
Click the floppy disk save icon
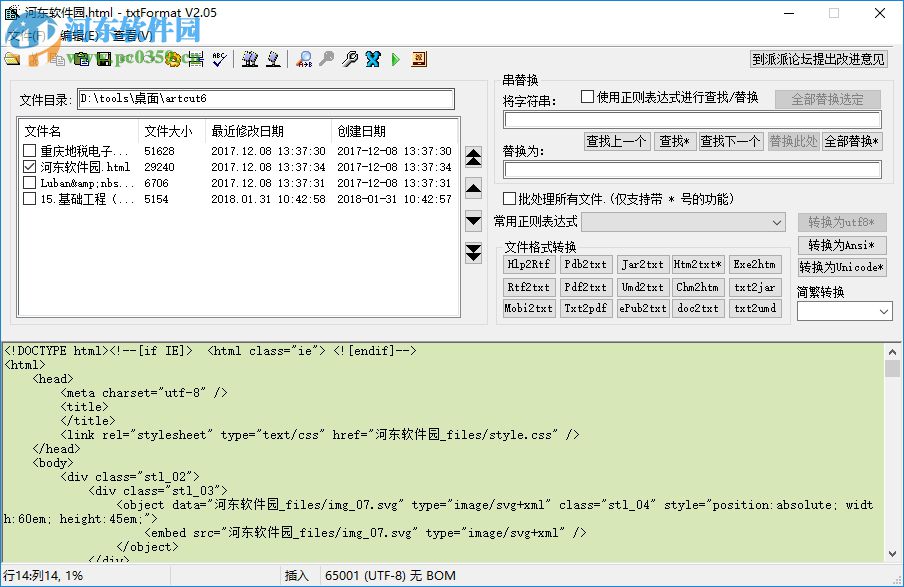(103, 60)
